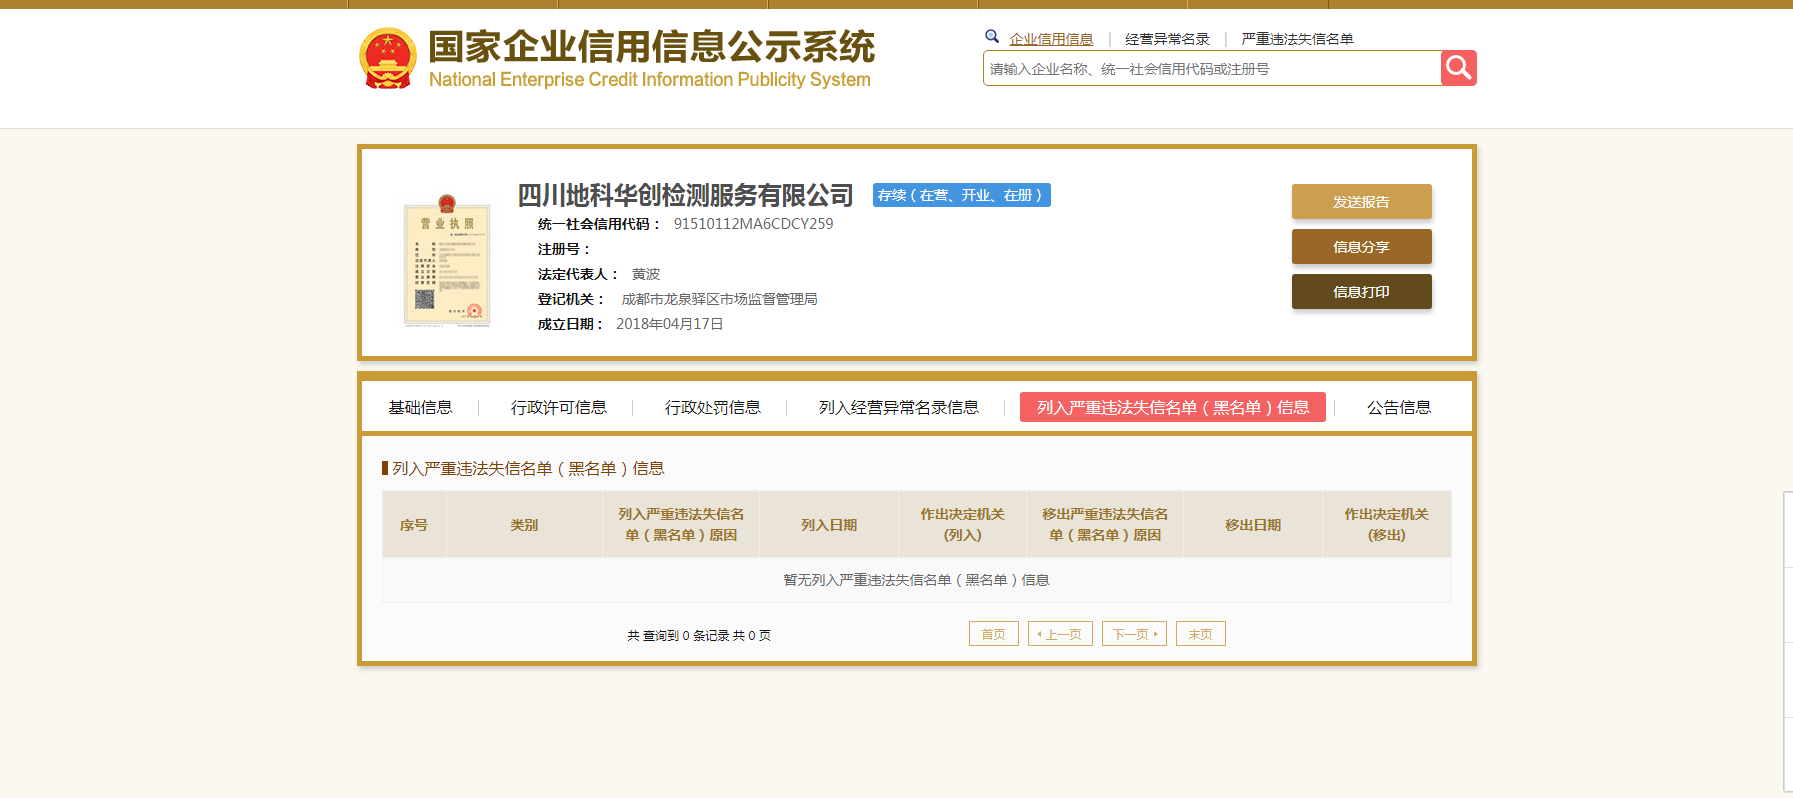Click the 作出决定机关(移出) column header
The image size is (1793, 798).
1386,525
